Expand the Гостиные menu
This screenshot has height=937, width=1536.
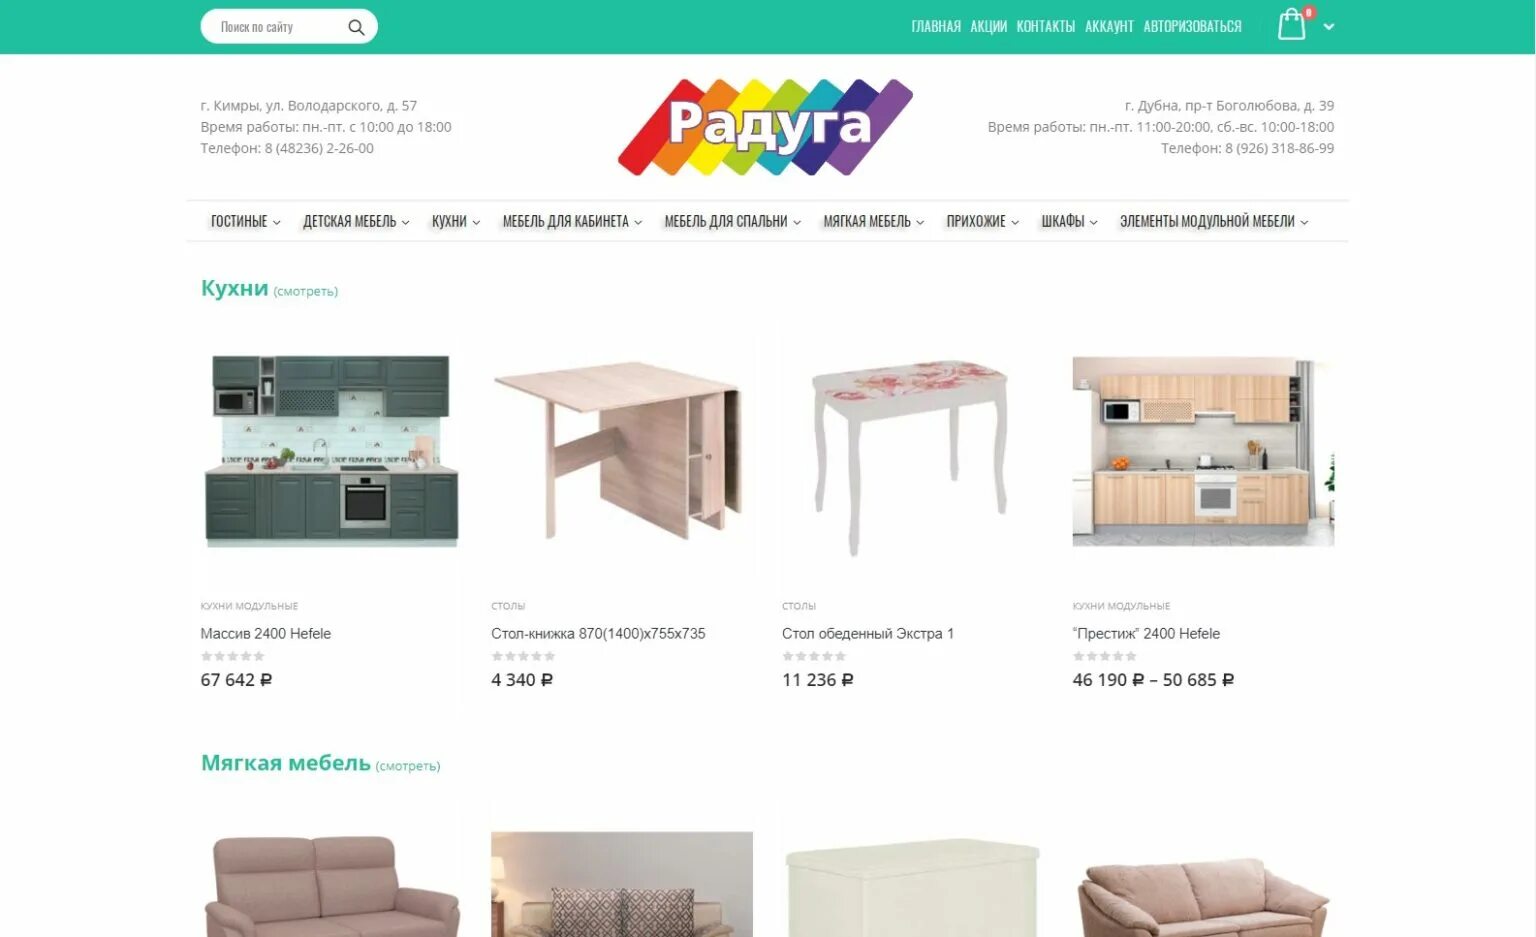click(x=245, y=221)
